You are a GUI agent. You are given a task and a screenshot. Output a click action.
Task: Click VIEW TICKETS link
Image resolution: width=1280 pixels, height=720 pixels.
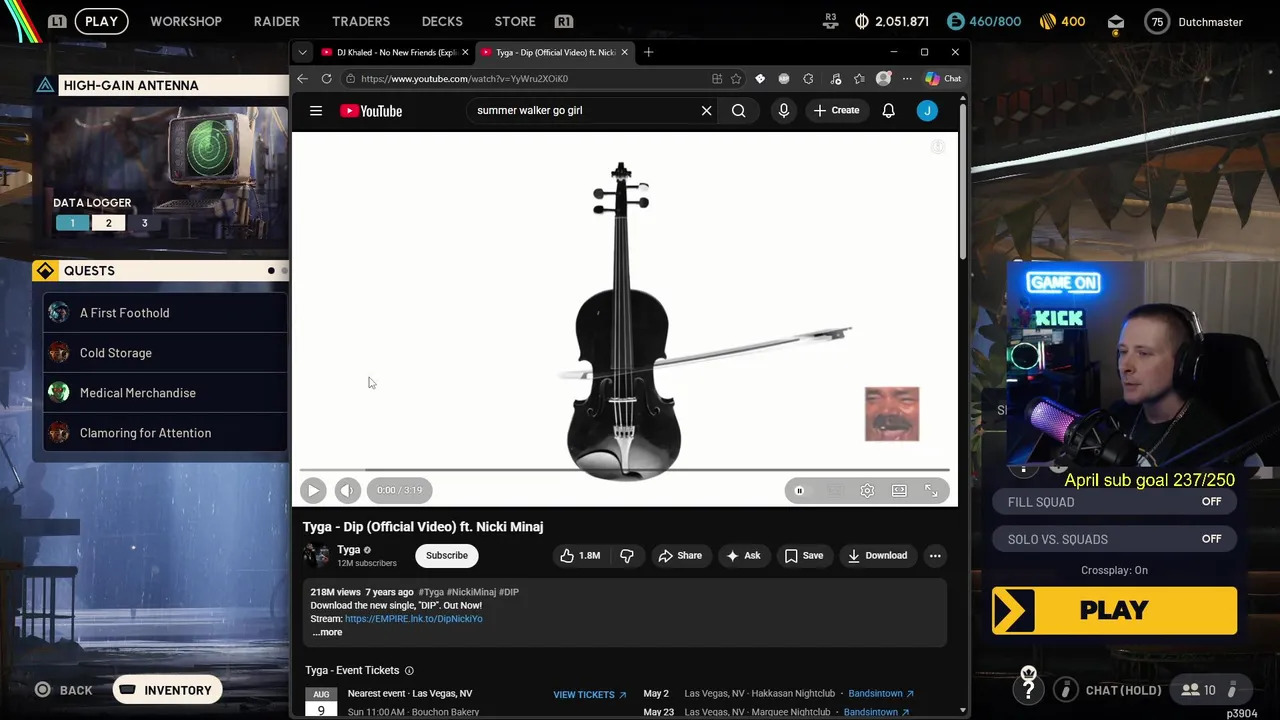click(589, 695)
